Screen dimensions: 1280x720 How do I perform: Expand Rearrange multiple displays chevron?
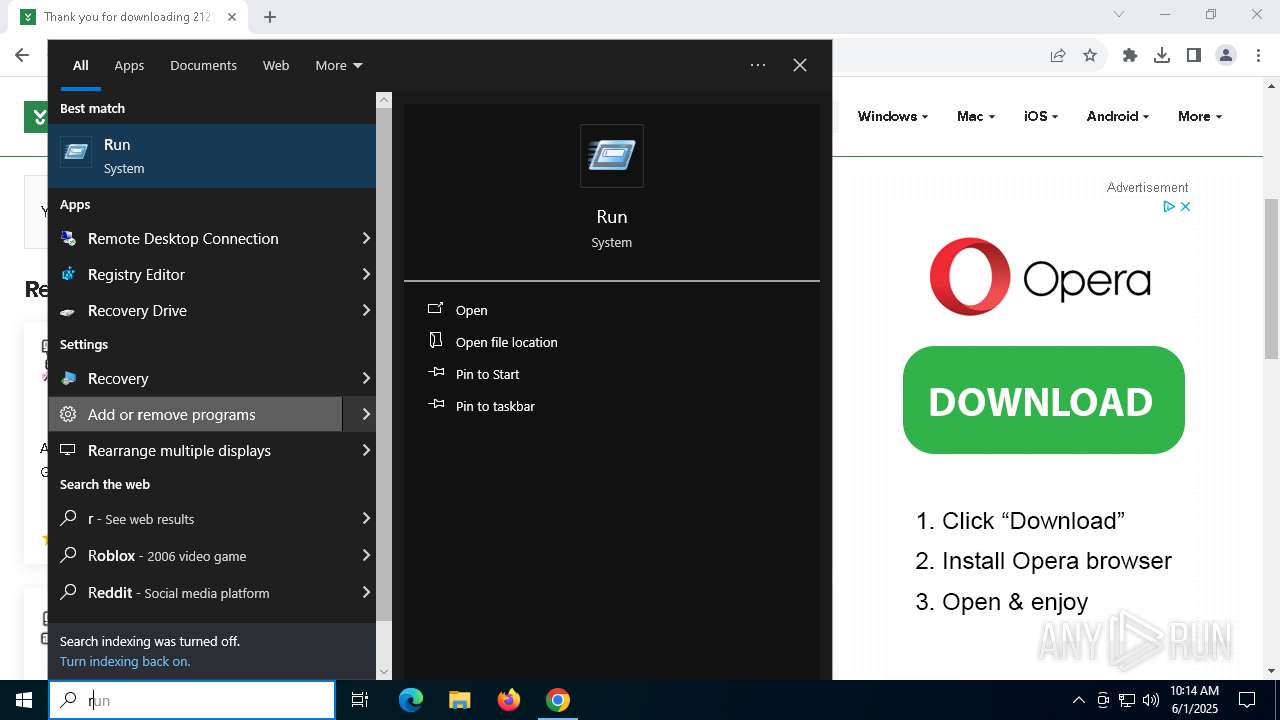pos(366,450)
